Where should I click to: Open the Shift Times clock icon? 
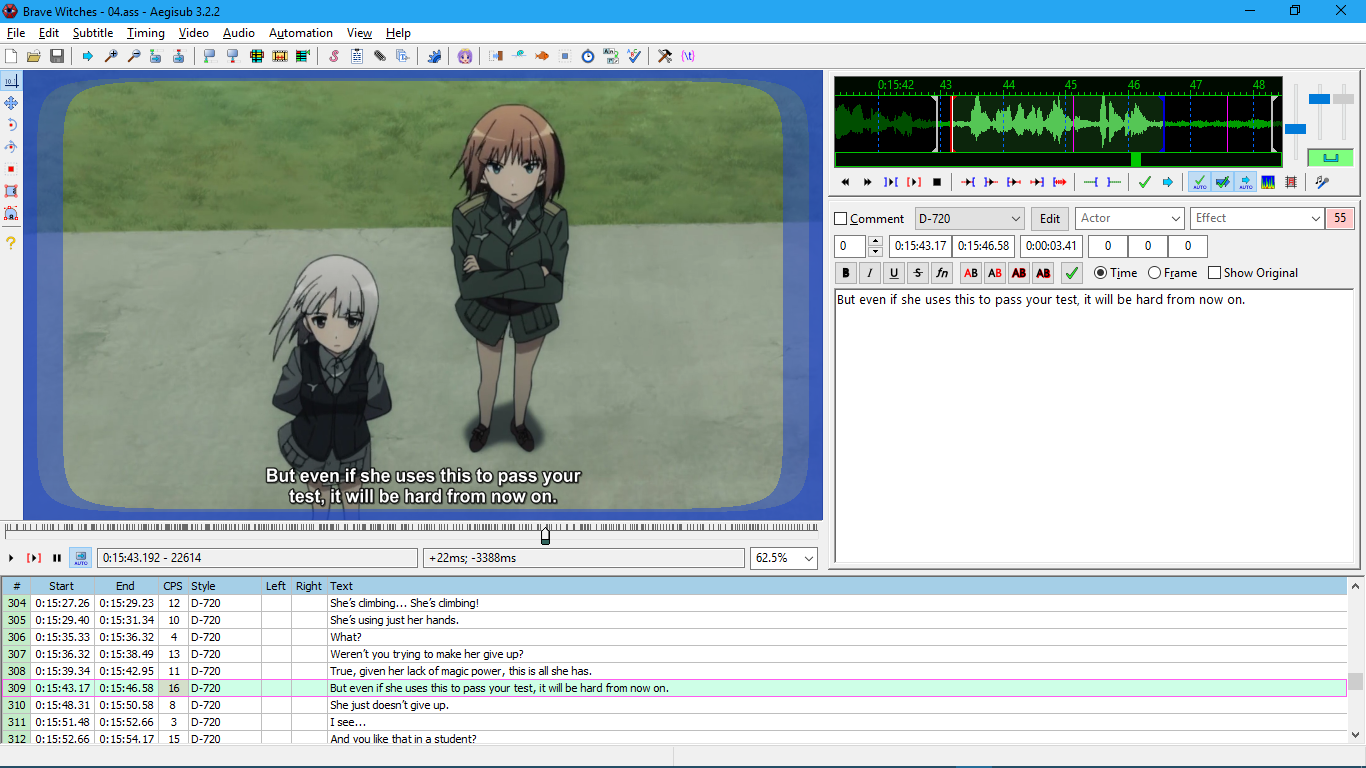588,56
